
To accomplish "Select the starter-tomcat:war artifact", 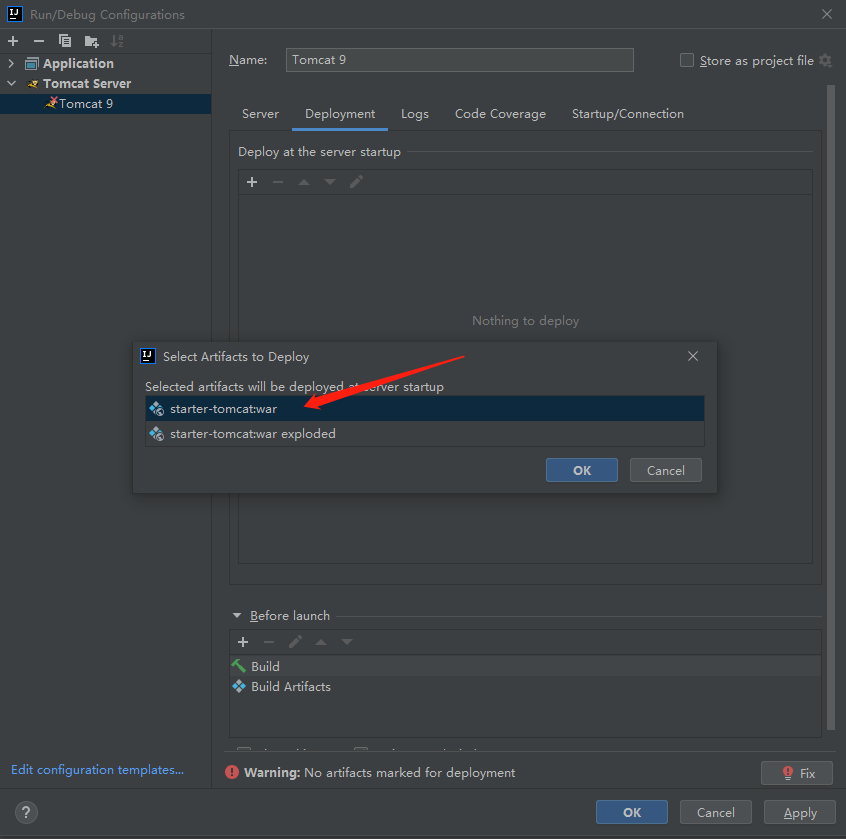I will click(x=425, y=409).
